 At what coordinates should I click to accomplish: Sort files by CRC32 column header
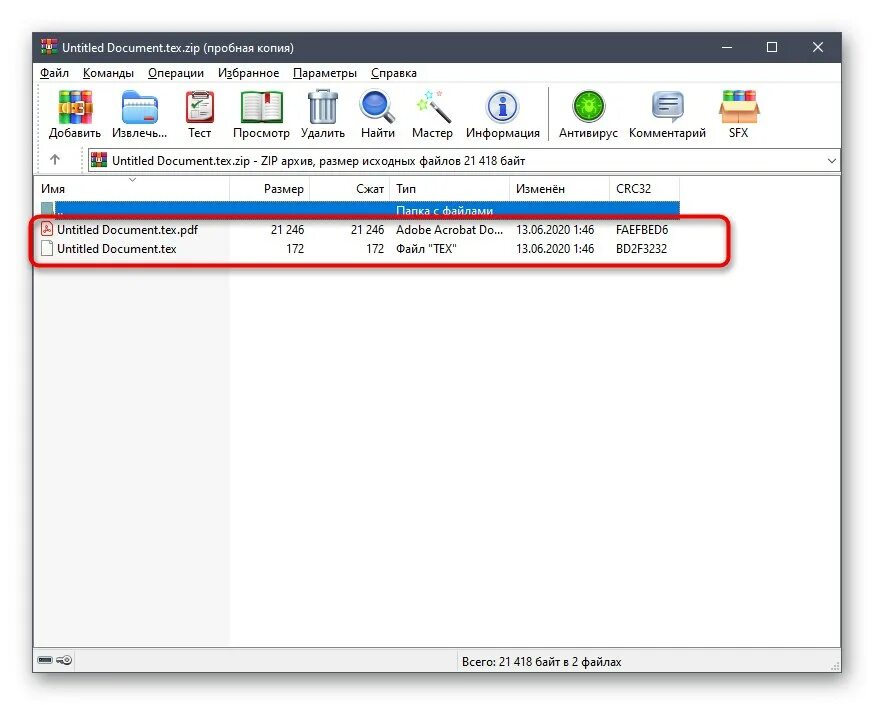pyautogui.click(x=644, y=189)
